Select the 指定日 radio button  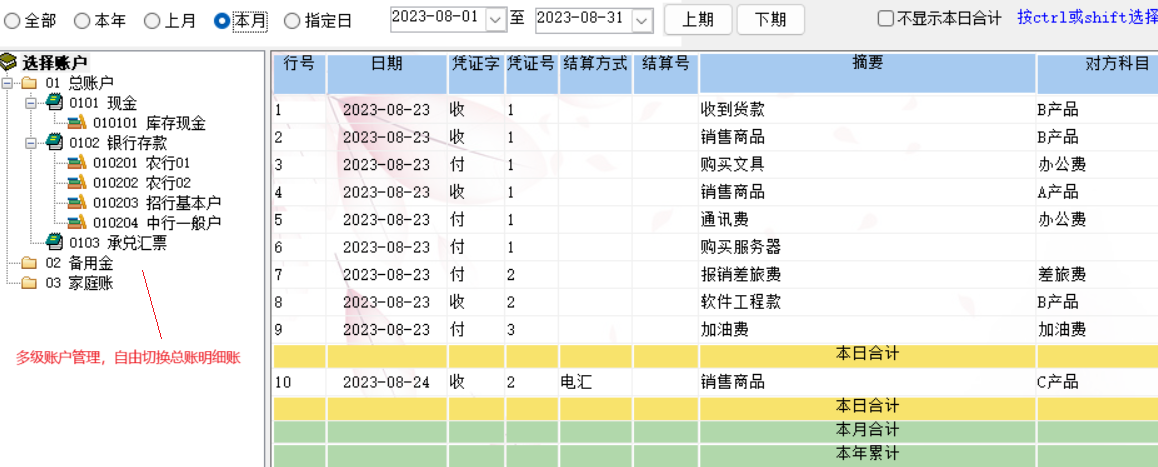pos(292,20)
